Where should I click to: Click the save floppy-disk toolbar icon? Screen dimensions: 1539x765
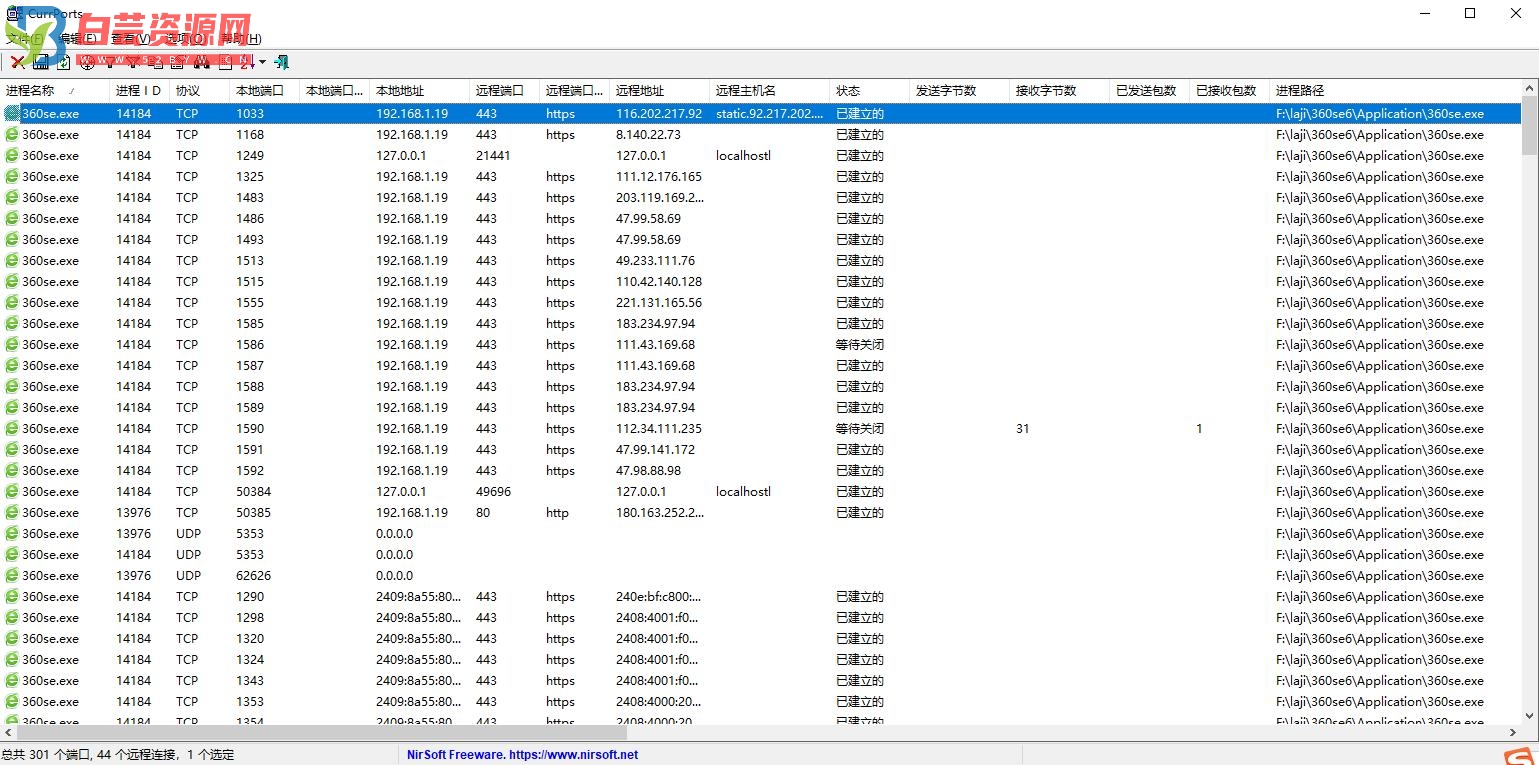(x=41, y=62)
